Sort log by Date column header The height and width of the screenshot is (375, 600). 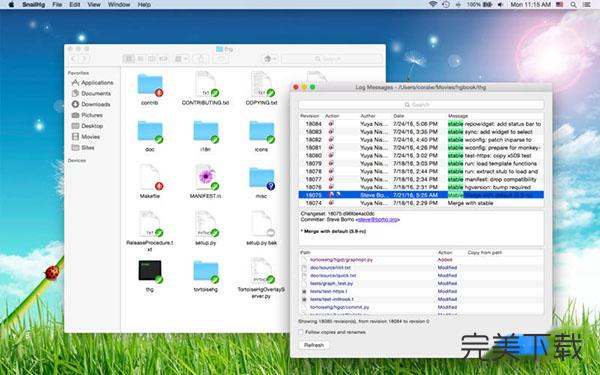point(398,116)
